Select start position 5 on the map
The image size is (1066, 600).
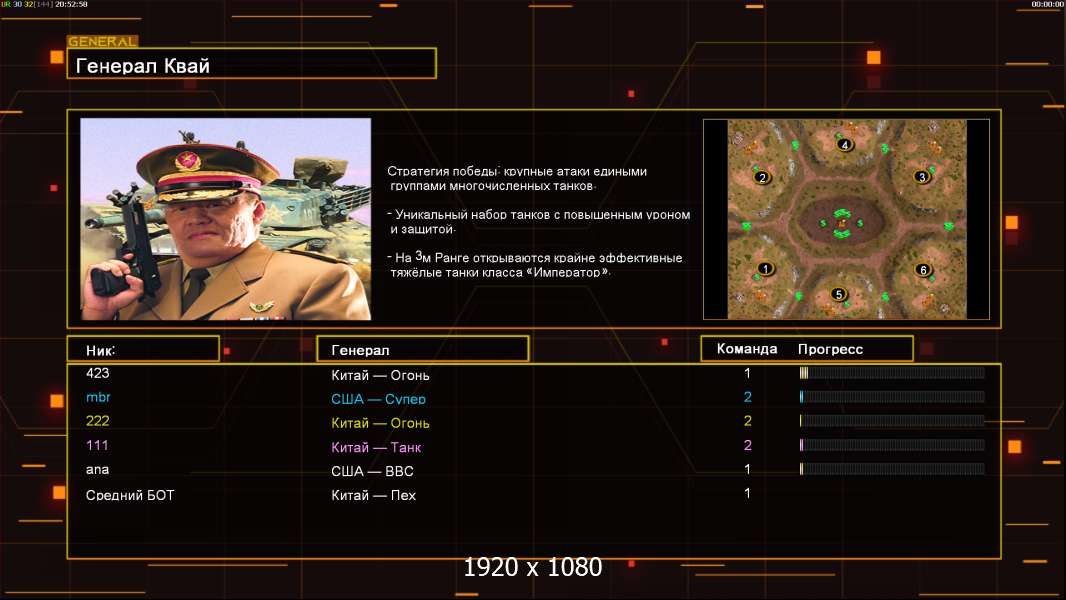tap(838, 294)
